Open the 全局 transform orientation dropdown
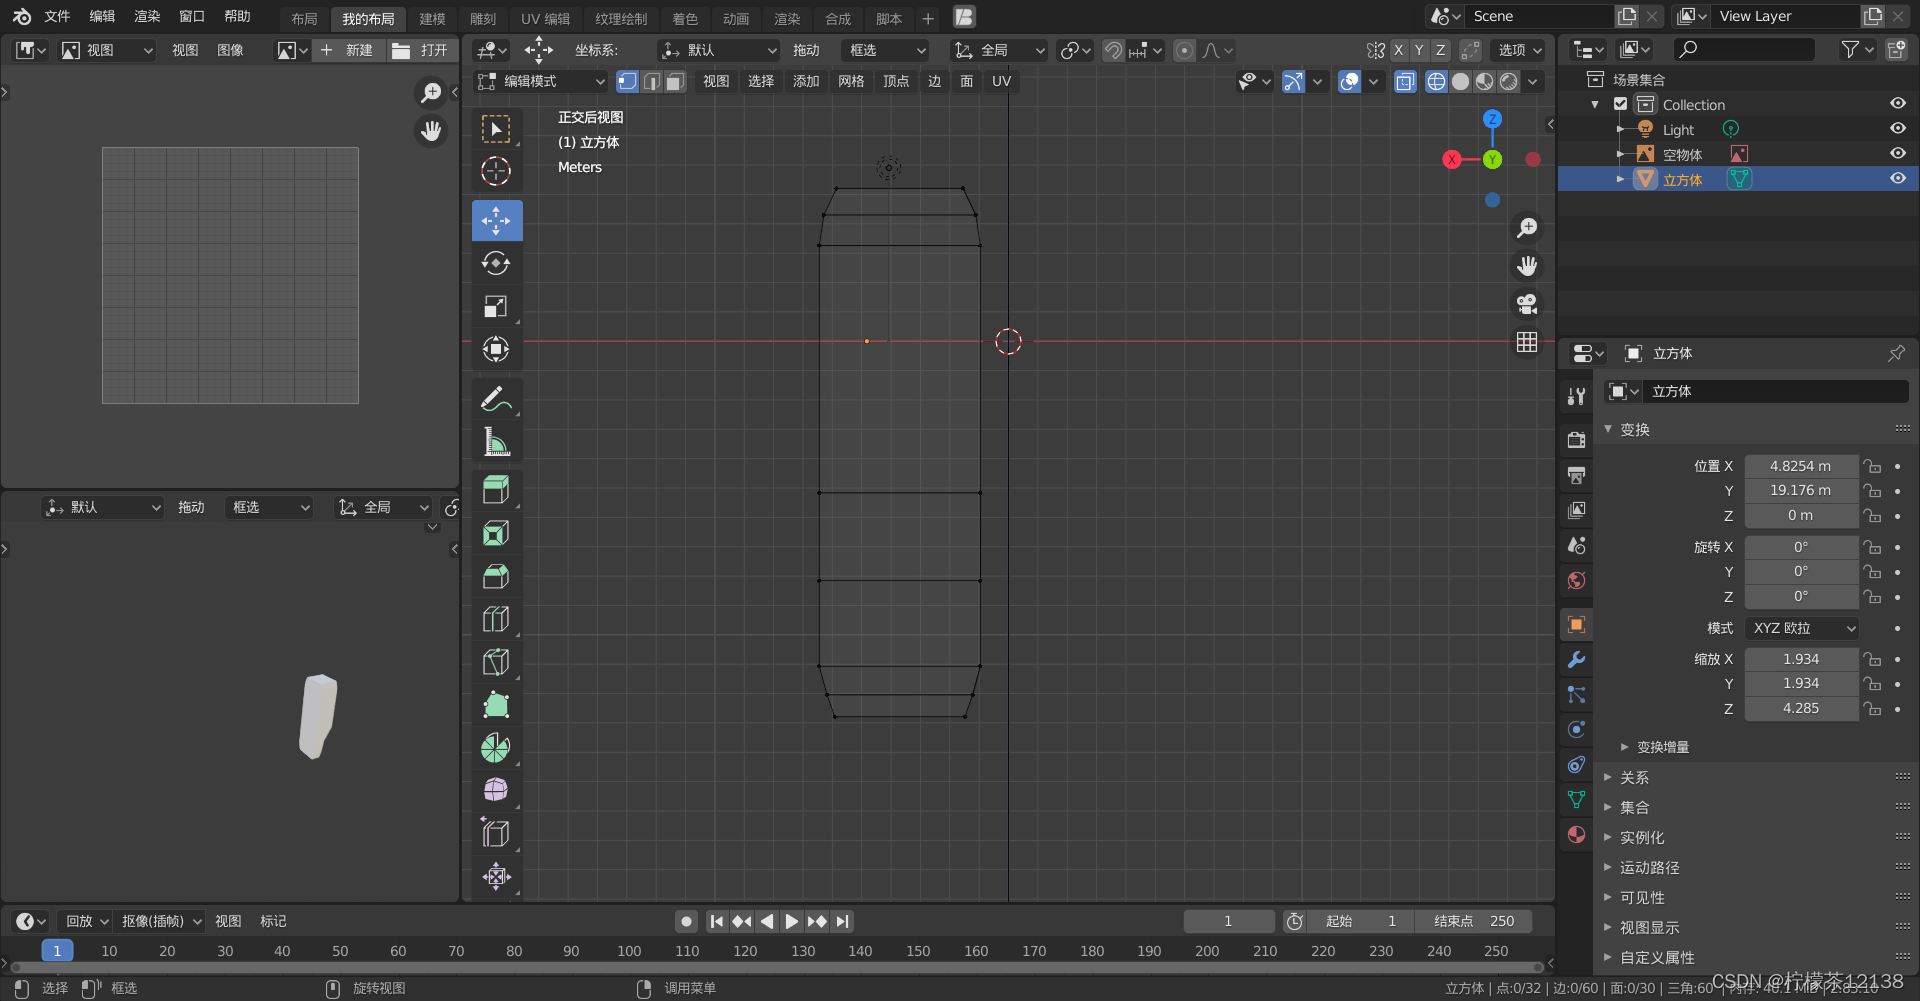The image size is (1920, 1001). (999, 50)
